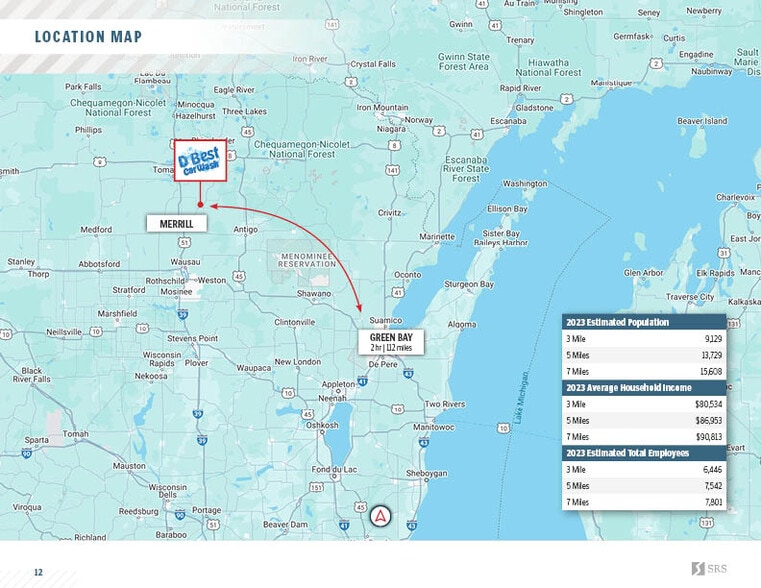Click the LOCATION MAP page title
This screenshot has width=761, height=588.
point(88,37)
